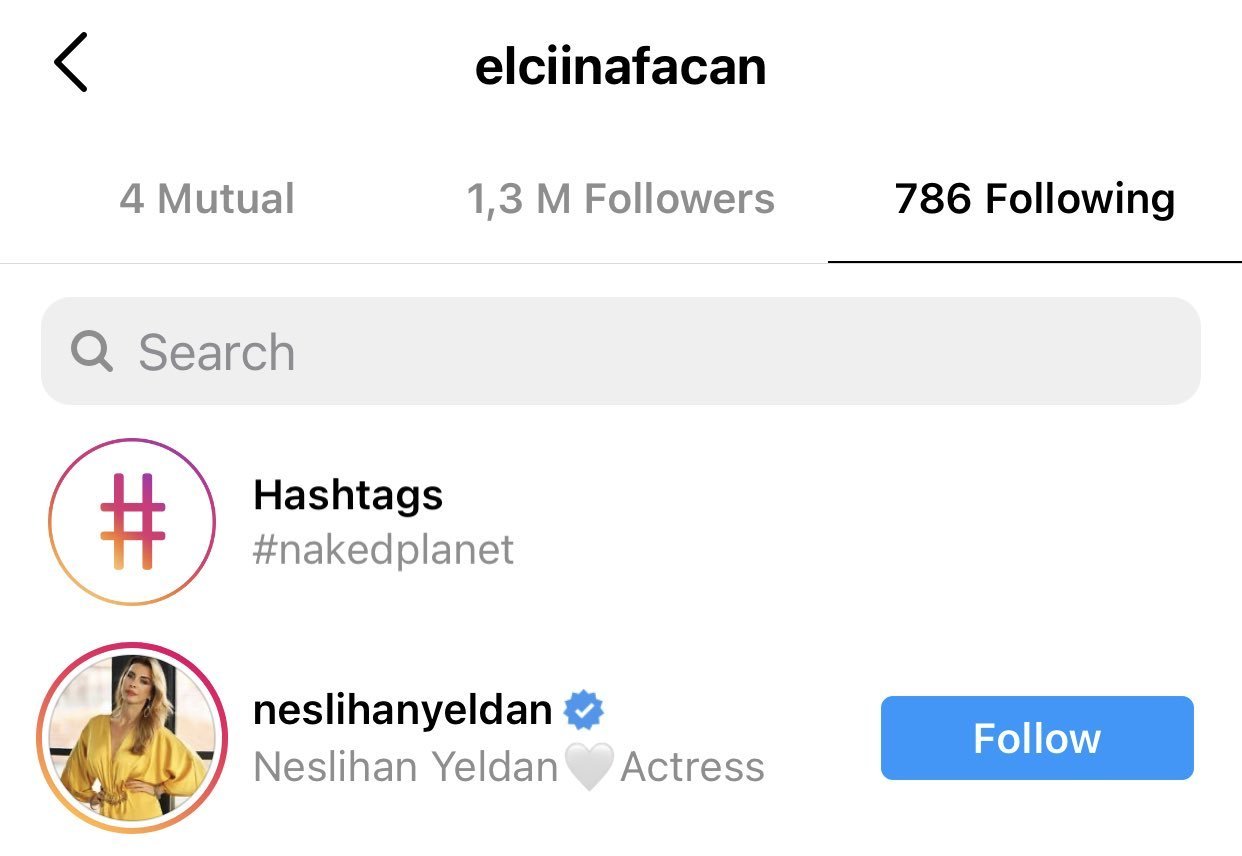Screen dimensions: 1242x856
Task: Tap the white heart emoji in bio
Action: pyautogui.click(x=589, y=768)
